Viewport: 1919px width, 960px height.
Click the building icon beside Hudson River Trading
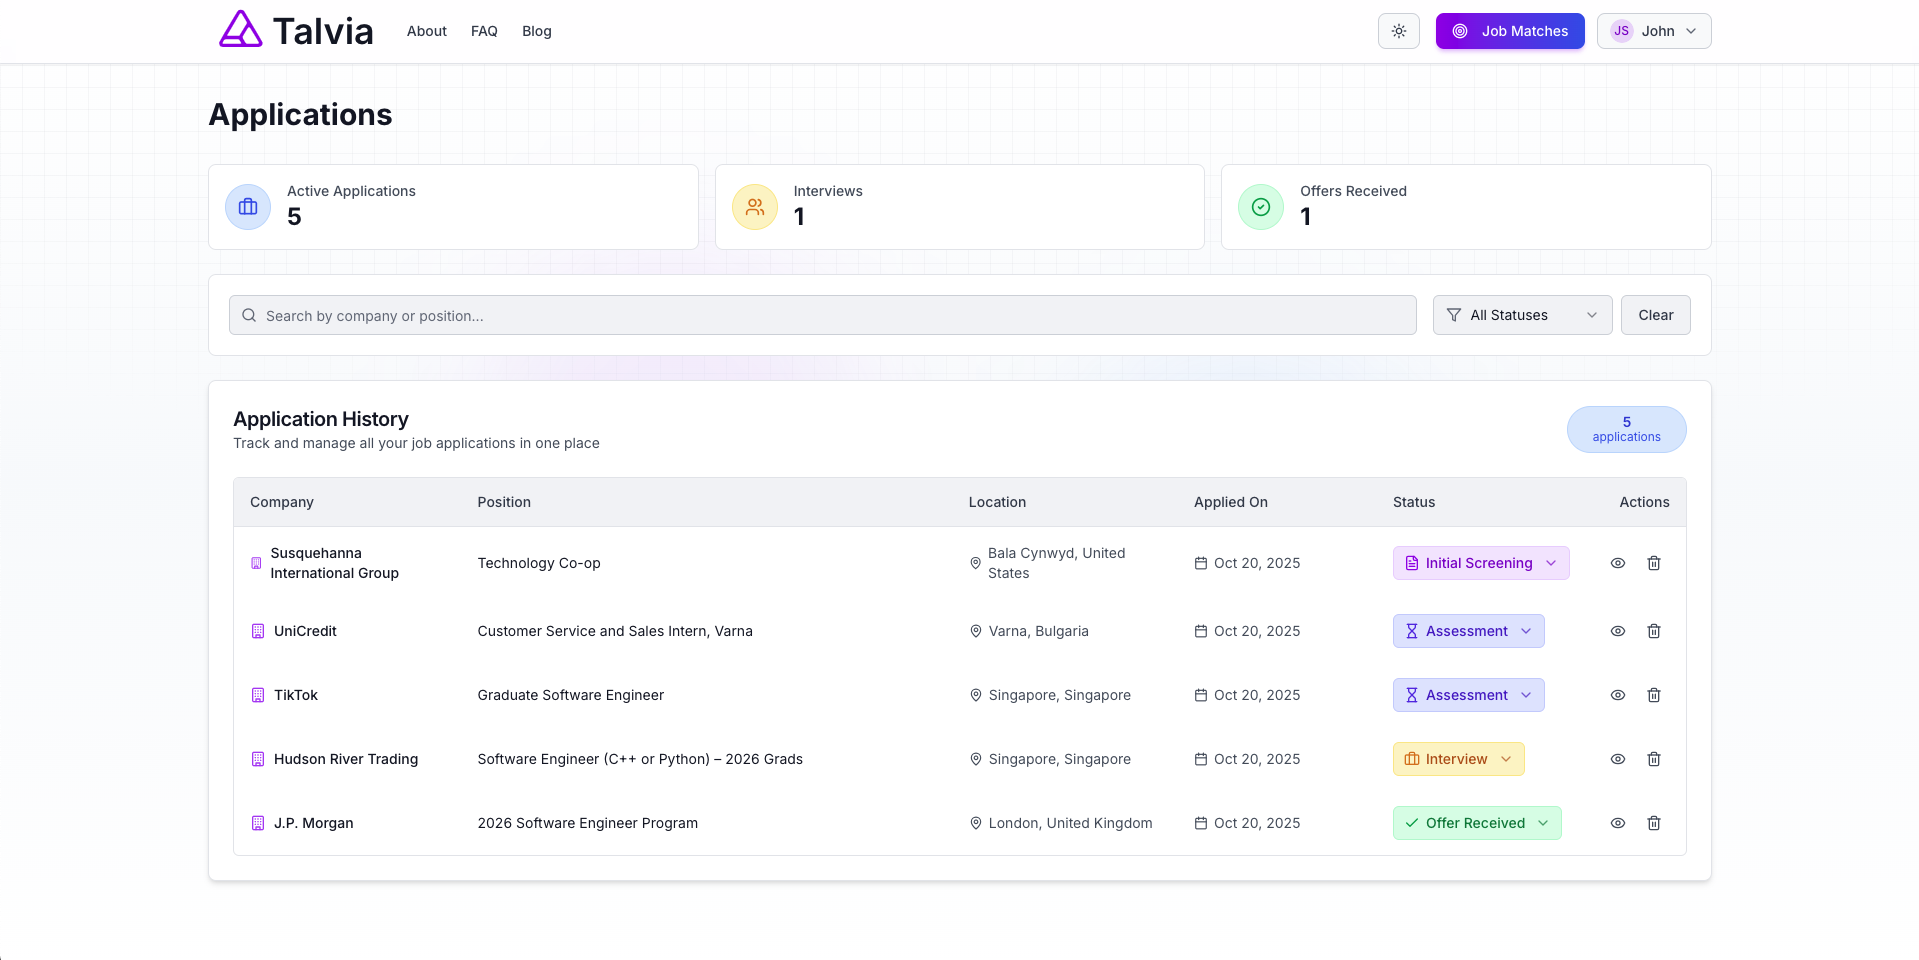[x=258, y=759]
